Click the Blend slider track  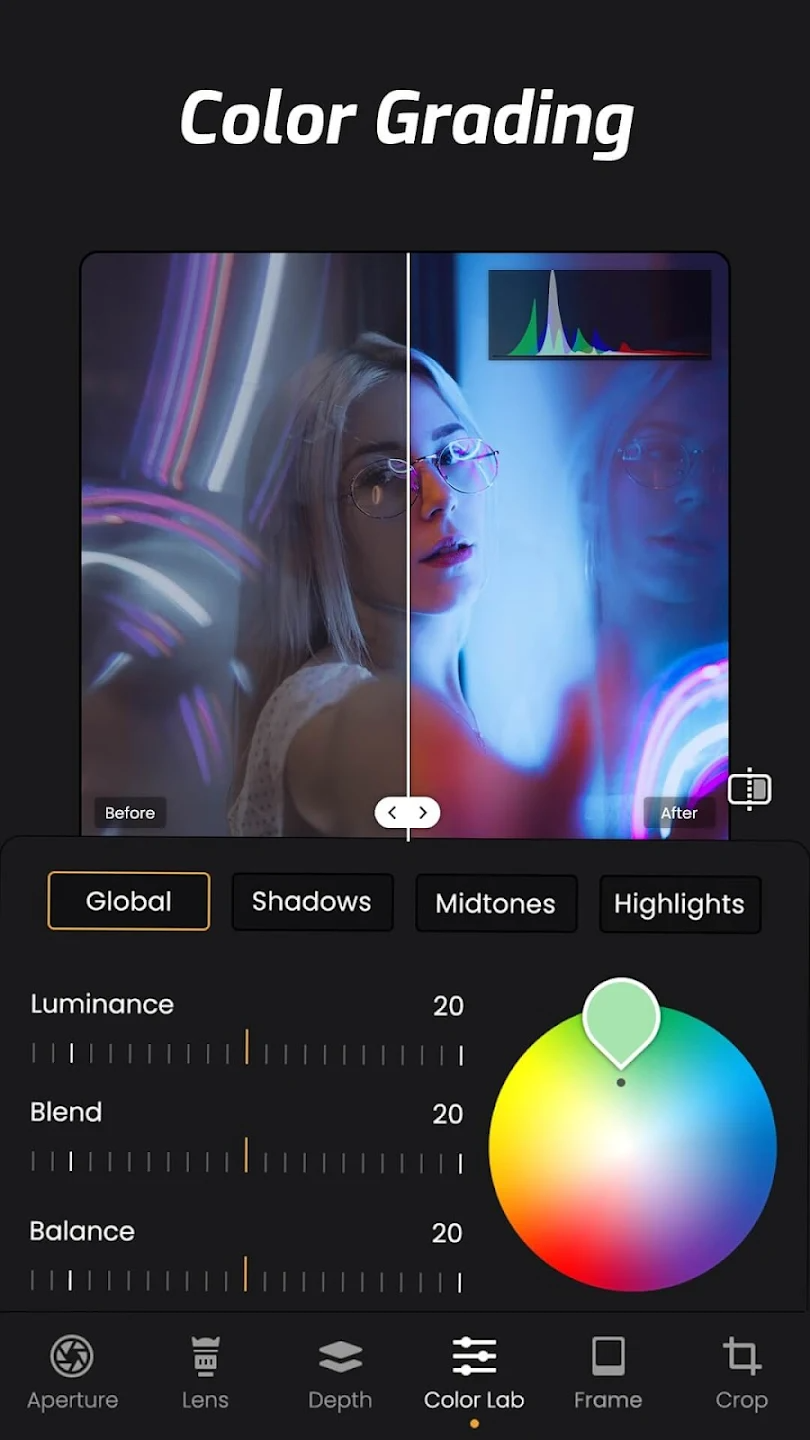click(247, 1159)
